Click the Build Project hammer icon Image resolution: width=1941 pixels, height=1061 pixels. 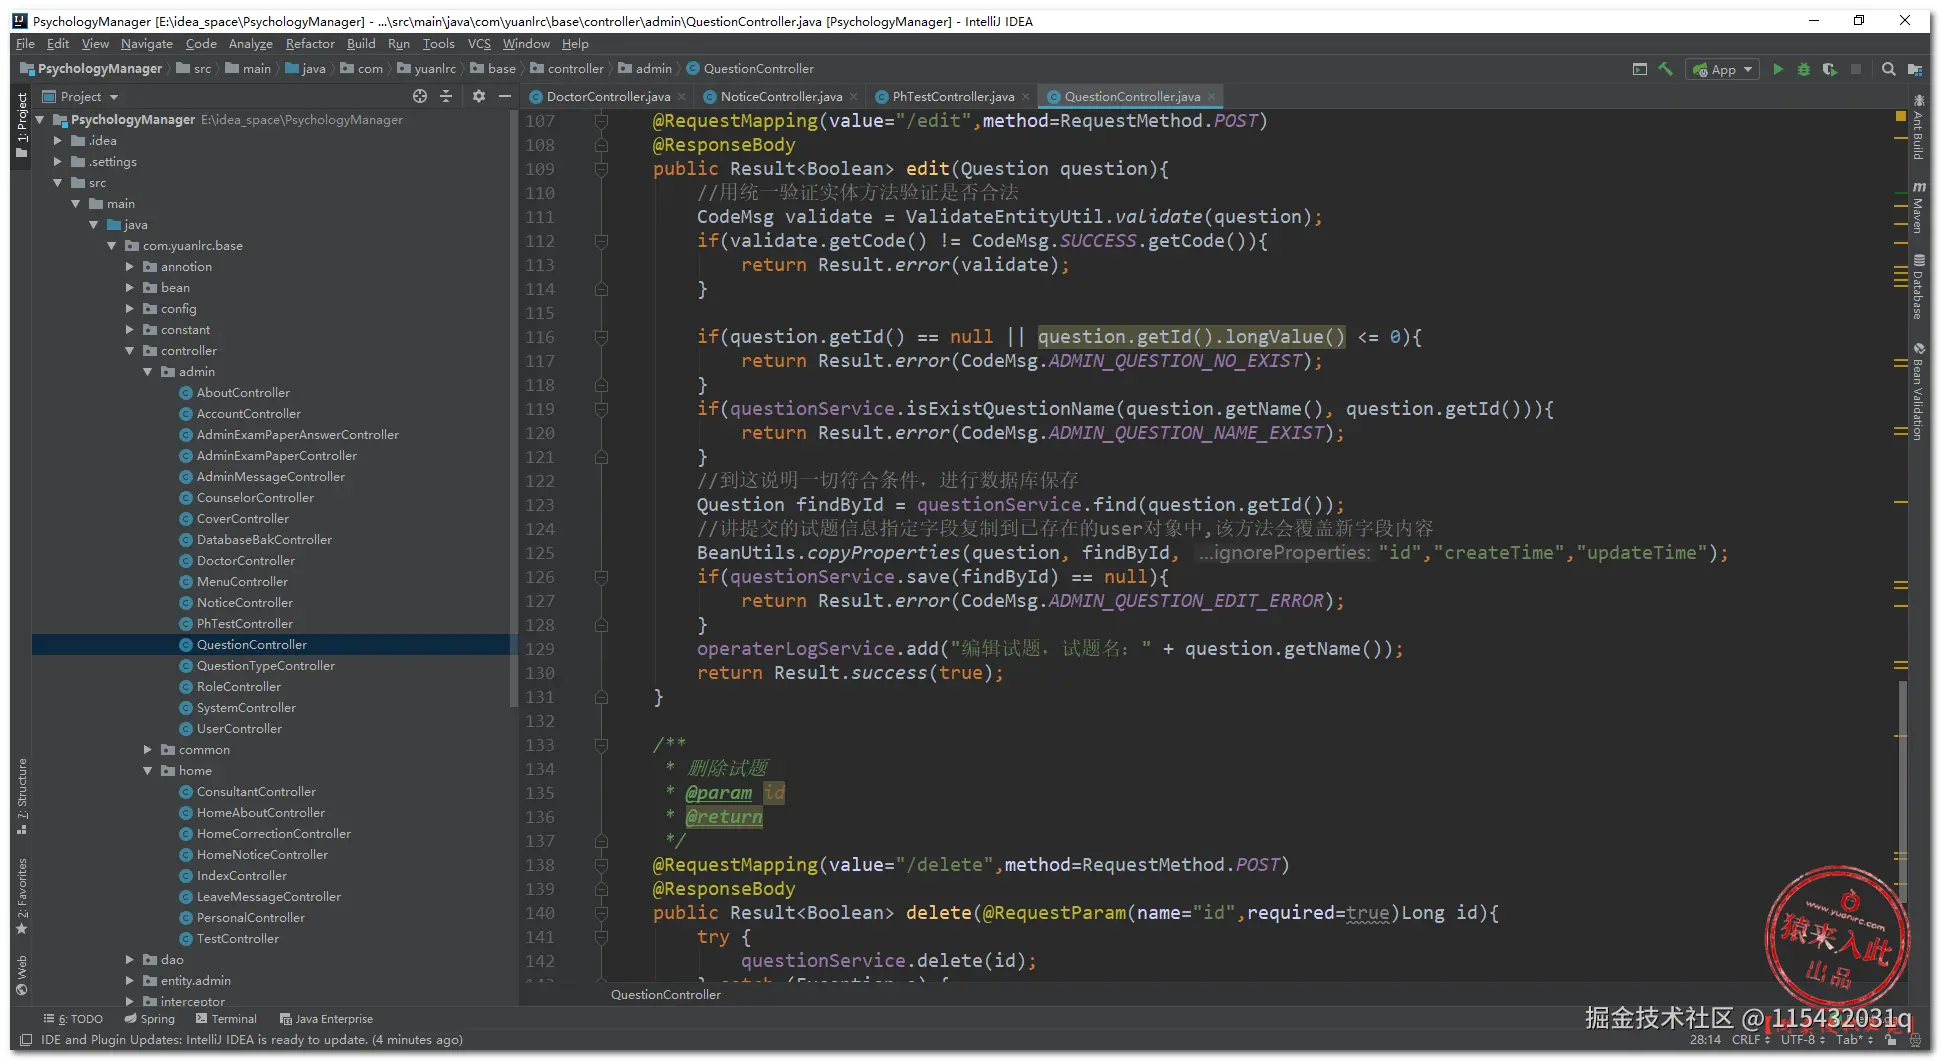pos(1665,69)
